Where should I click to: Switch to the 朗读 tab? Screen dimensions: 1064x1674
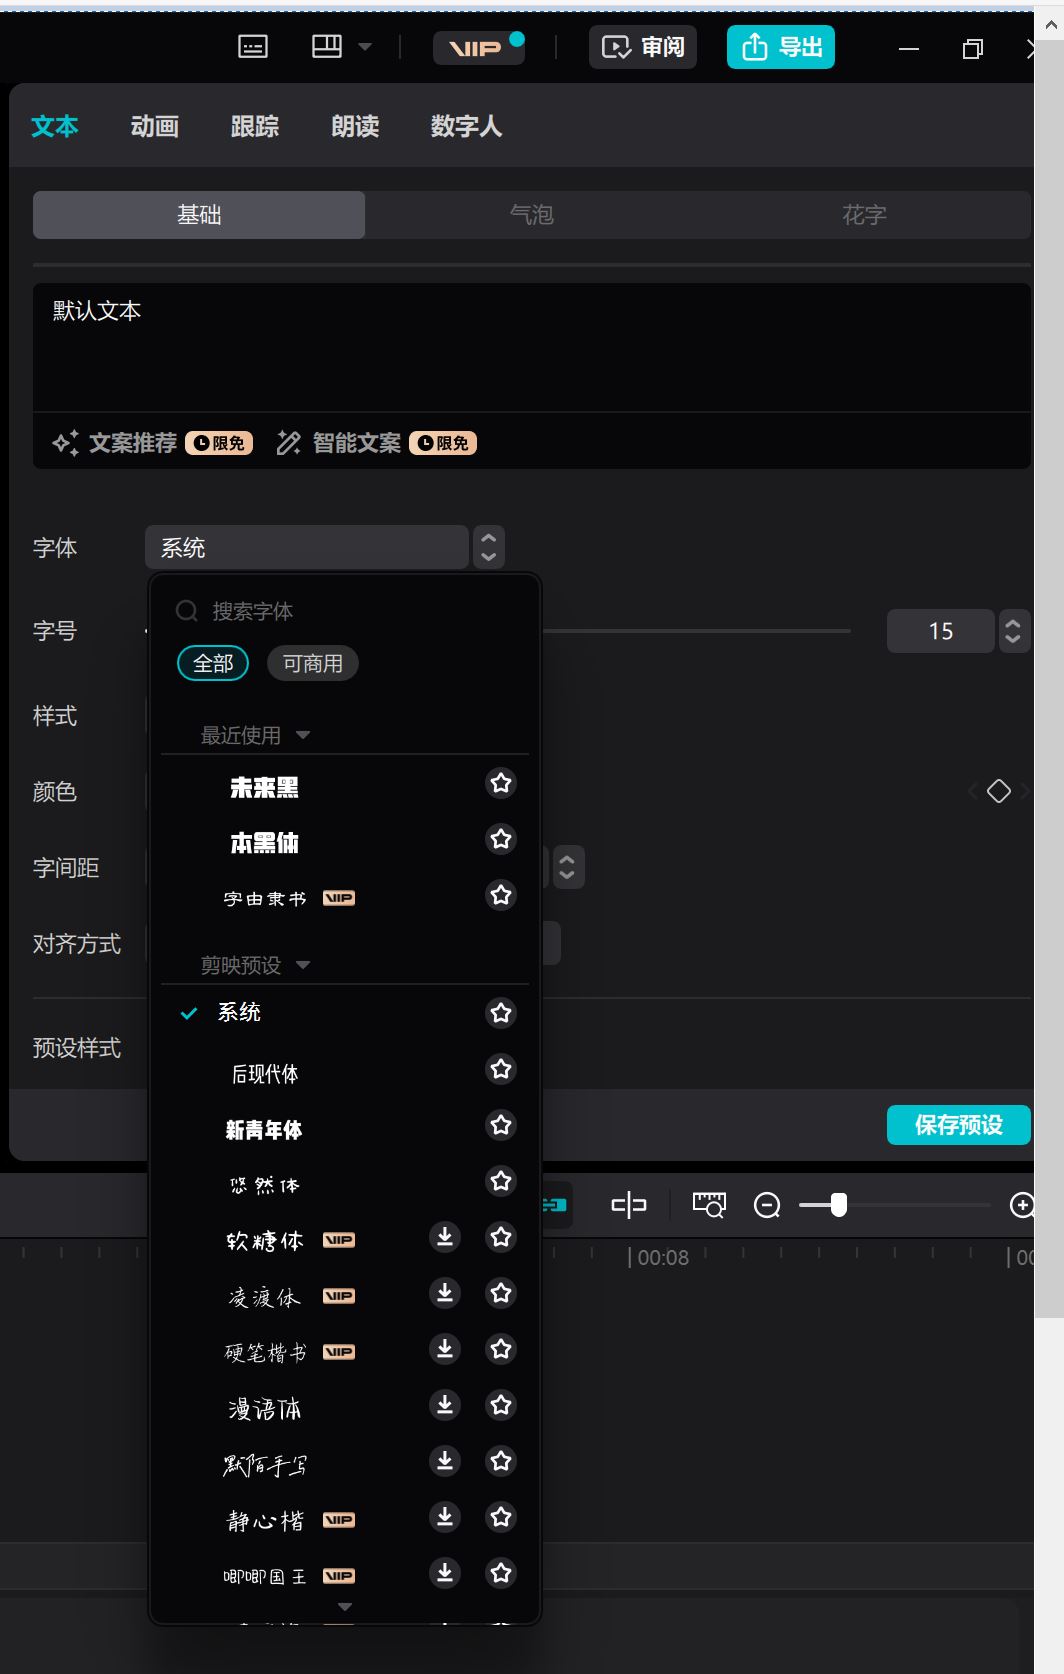point(355,126)
